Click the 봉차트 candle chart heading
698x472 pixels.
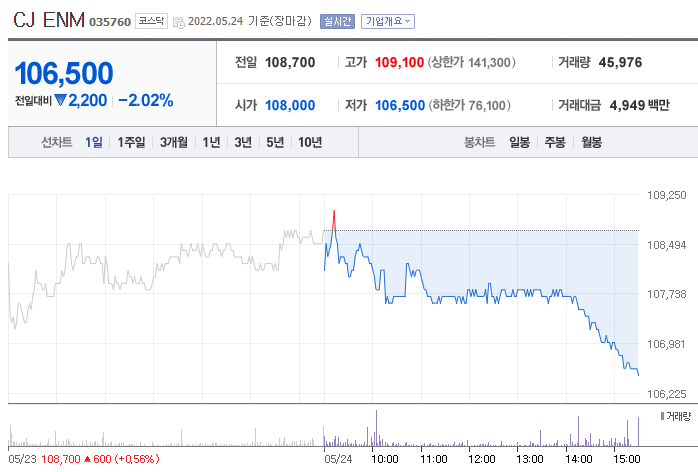tap(479, 142)
